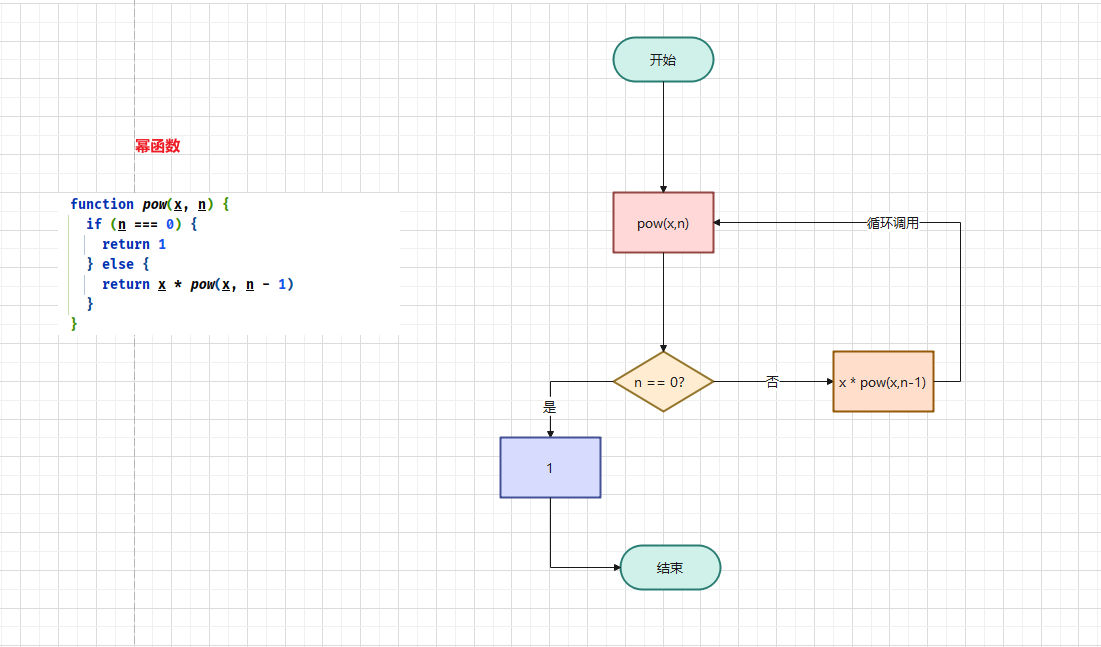This screenshot has height=647, width=1101.
Task: Click the function pow(x, n) code line
Action: click(150, 204)
